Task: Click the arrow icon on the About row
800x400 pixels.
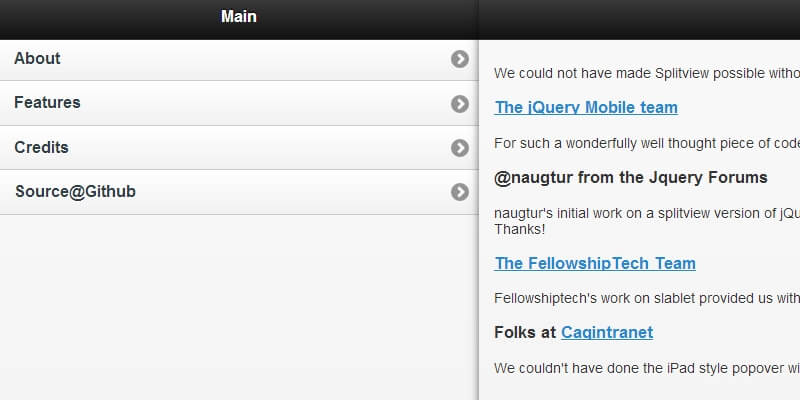Action: (460, 59)
